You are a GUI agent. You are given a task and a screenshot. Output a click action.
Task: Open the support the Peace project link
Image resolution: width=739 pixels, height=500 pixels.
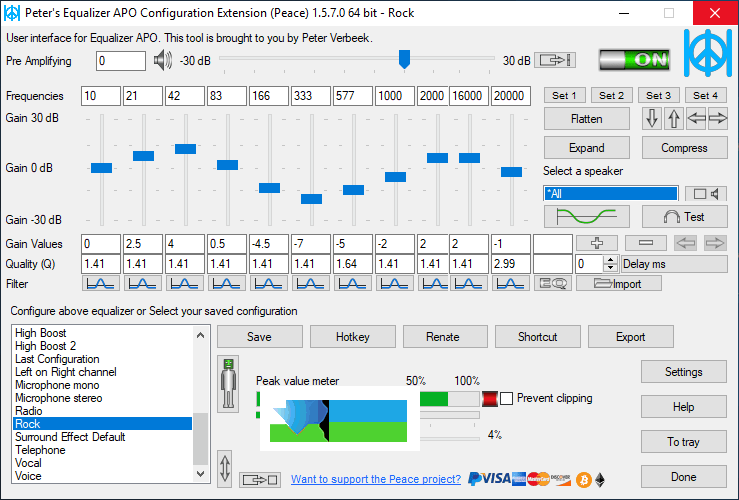376,479
